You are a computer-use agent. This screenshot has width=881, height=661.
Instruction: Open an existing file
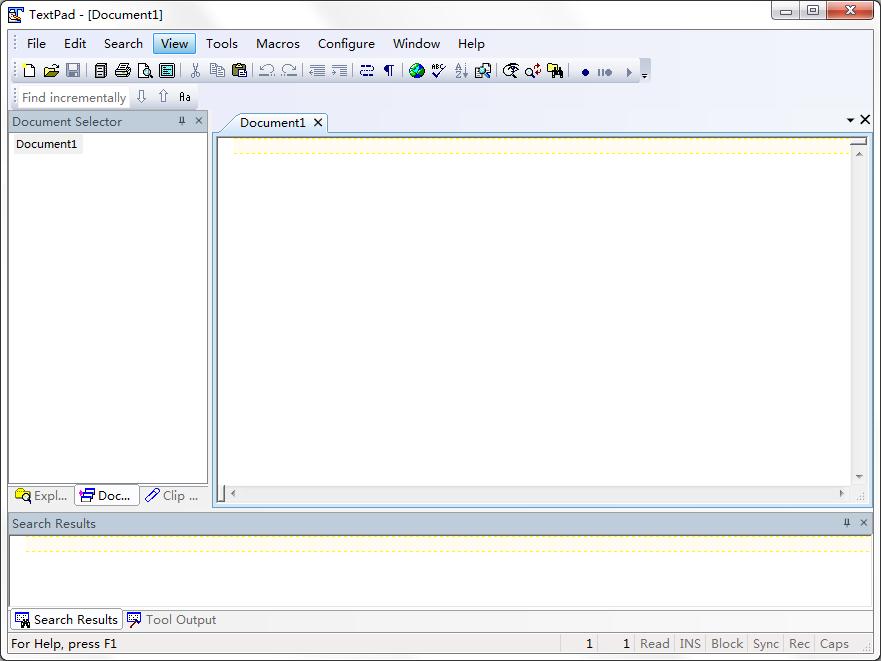coord(51,70)
